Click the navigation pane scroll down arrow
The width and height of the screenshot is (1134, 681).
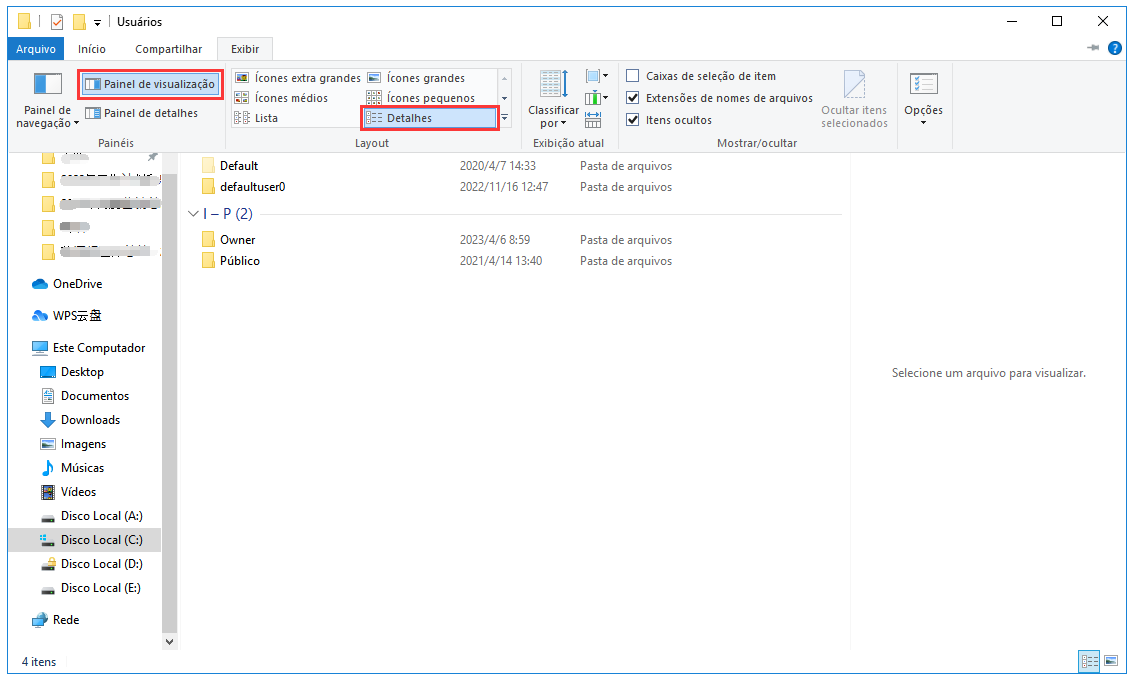pos(169,641)
